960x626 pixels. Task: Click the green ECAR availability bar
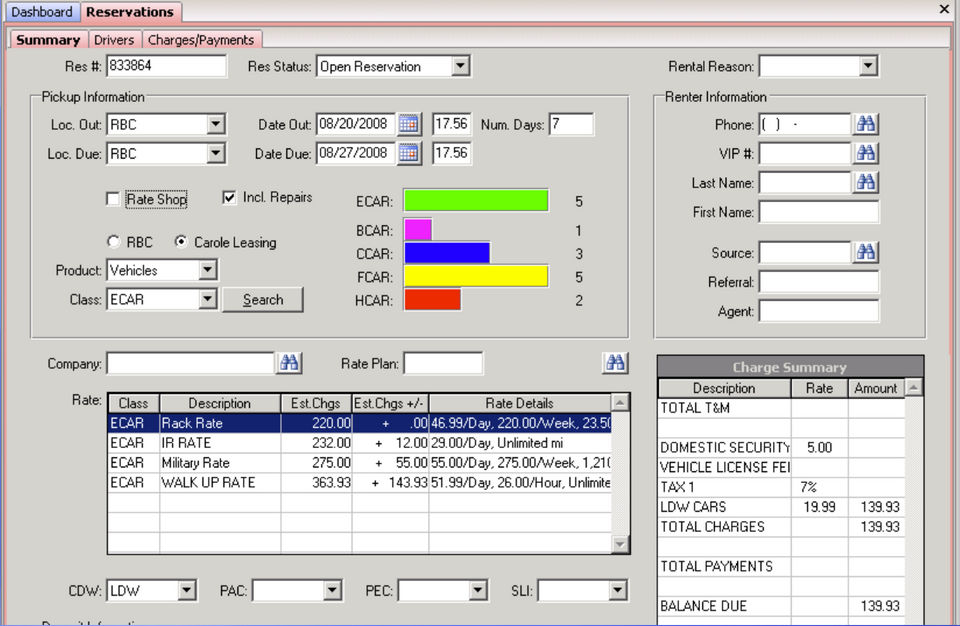476,201
